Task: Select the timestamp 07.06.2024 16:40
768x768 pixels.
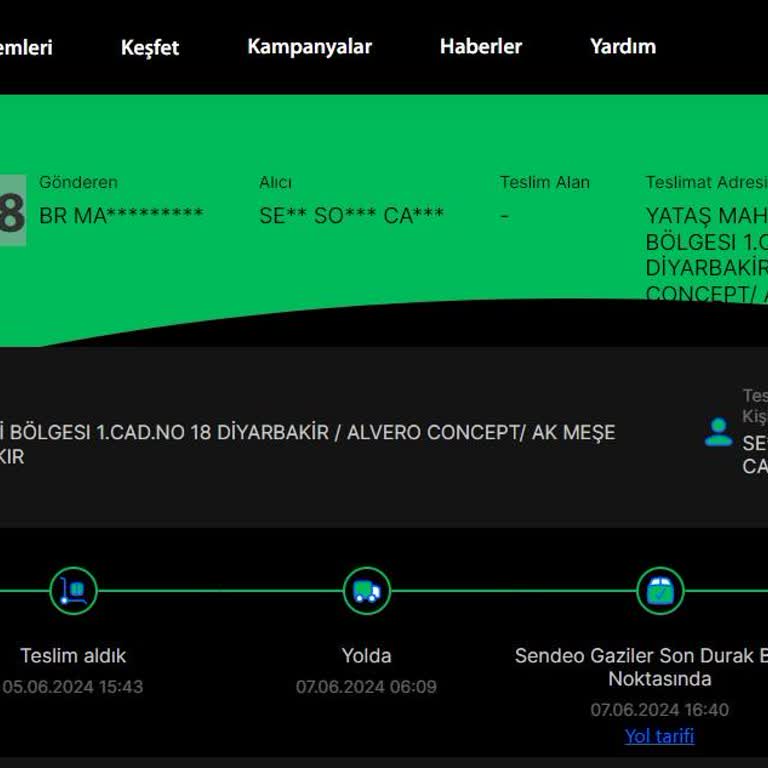Action: pos(660,710)
